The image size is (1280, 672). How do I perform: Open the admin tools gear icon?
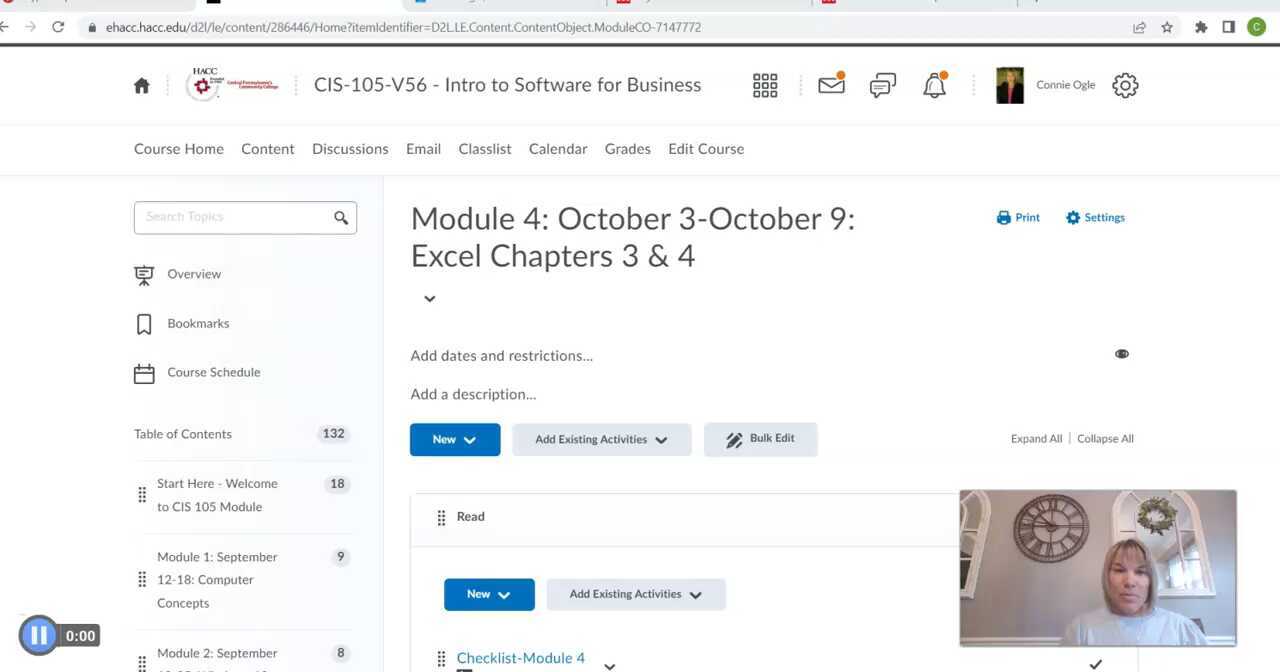coord(1125,86)
